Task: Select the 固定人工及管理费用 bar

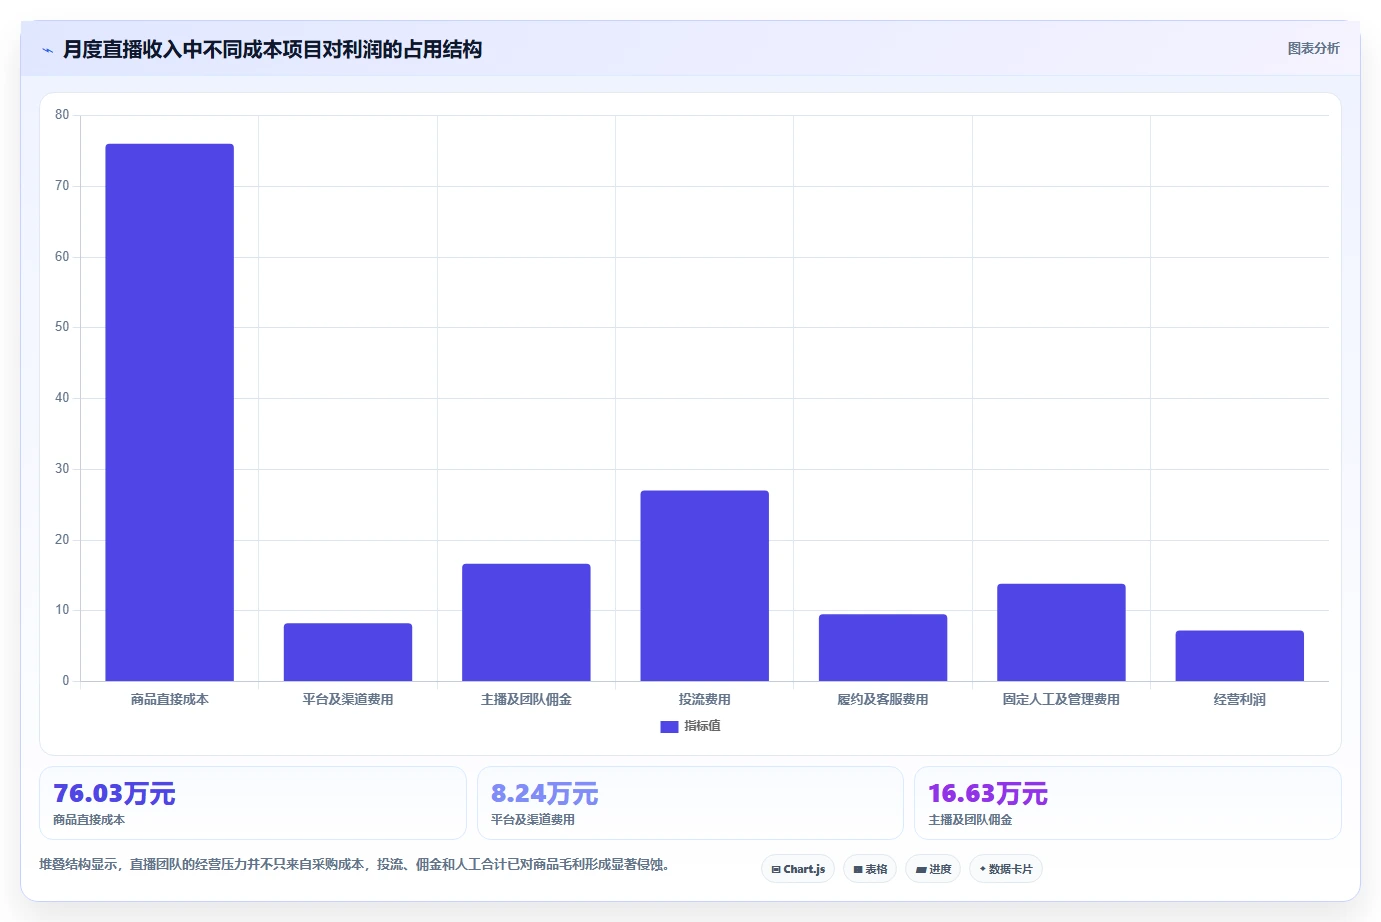Action: pos(1061,632)
